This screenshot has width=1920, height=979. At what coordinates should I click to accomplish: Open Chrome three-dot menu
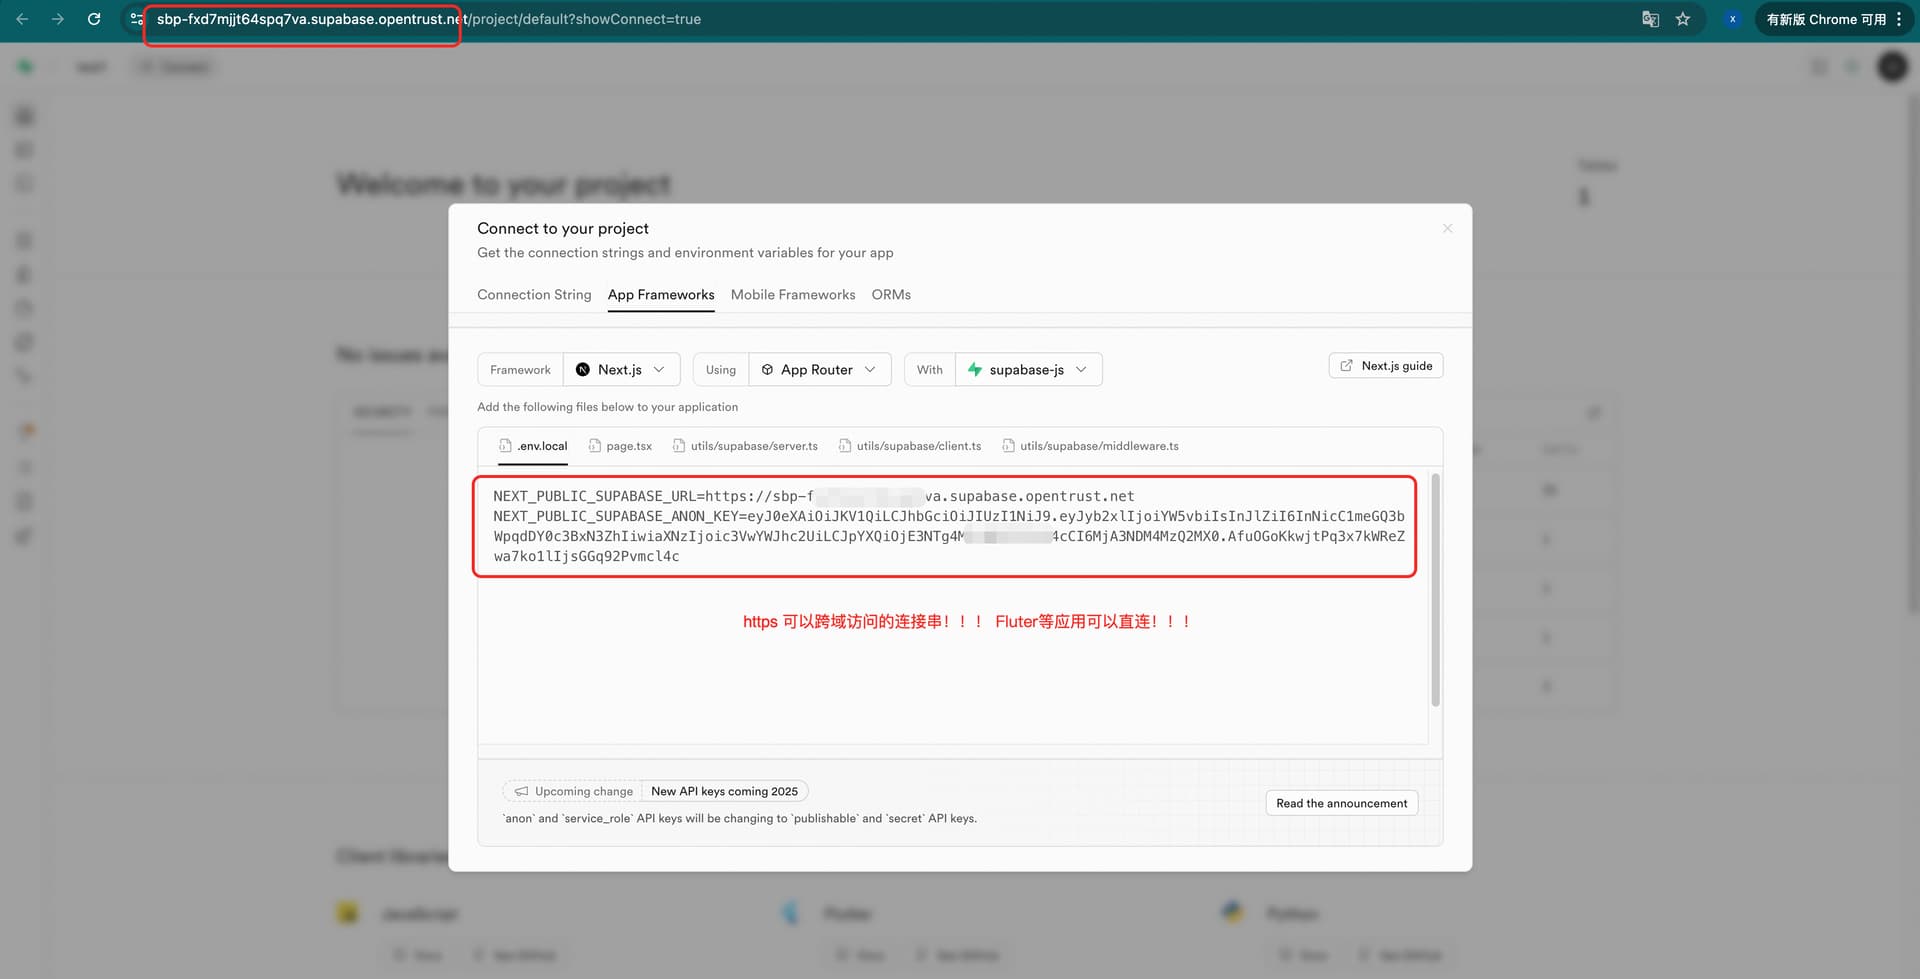1899,19
